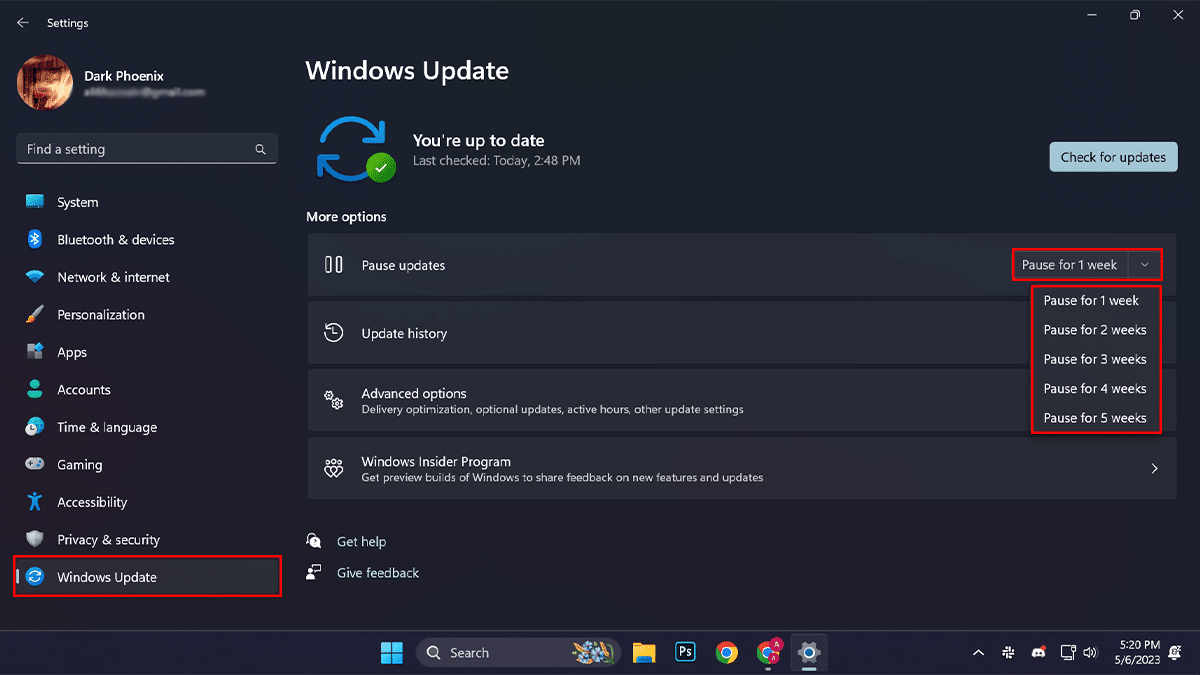Click the back arrow in Settings header

tap(23, 23)
